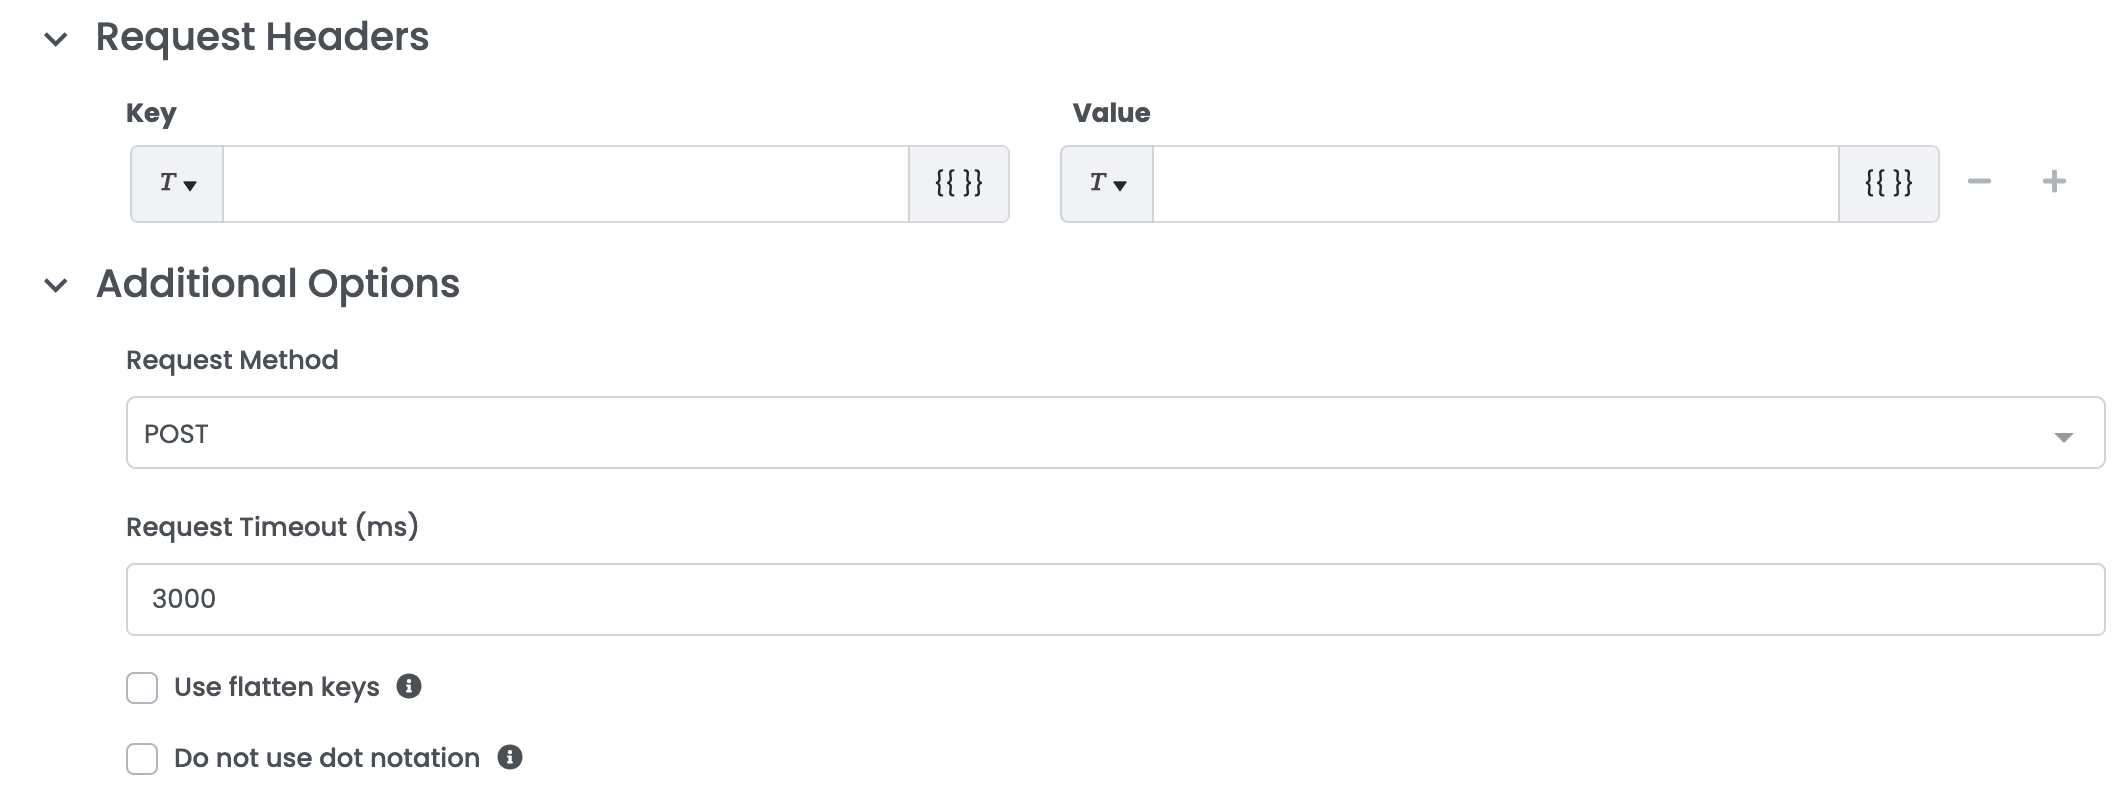Screen dimensions: 2120x798
Task: Click the Request Method dropdown arrow
Action: pos(2063,436)
